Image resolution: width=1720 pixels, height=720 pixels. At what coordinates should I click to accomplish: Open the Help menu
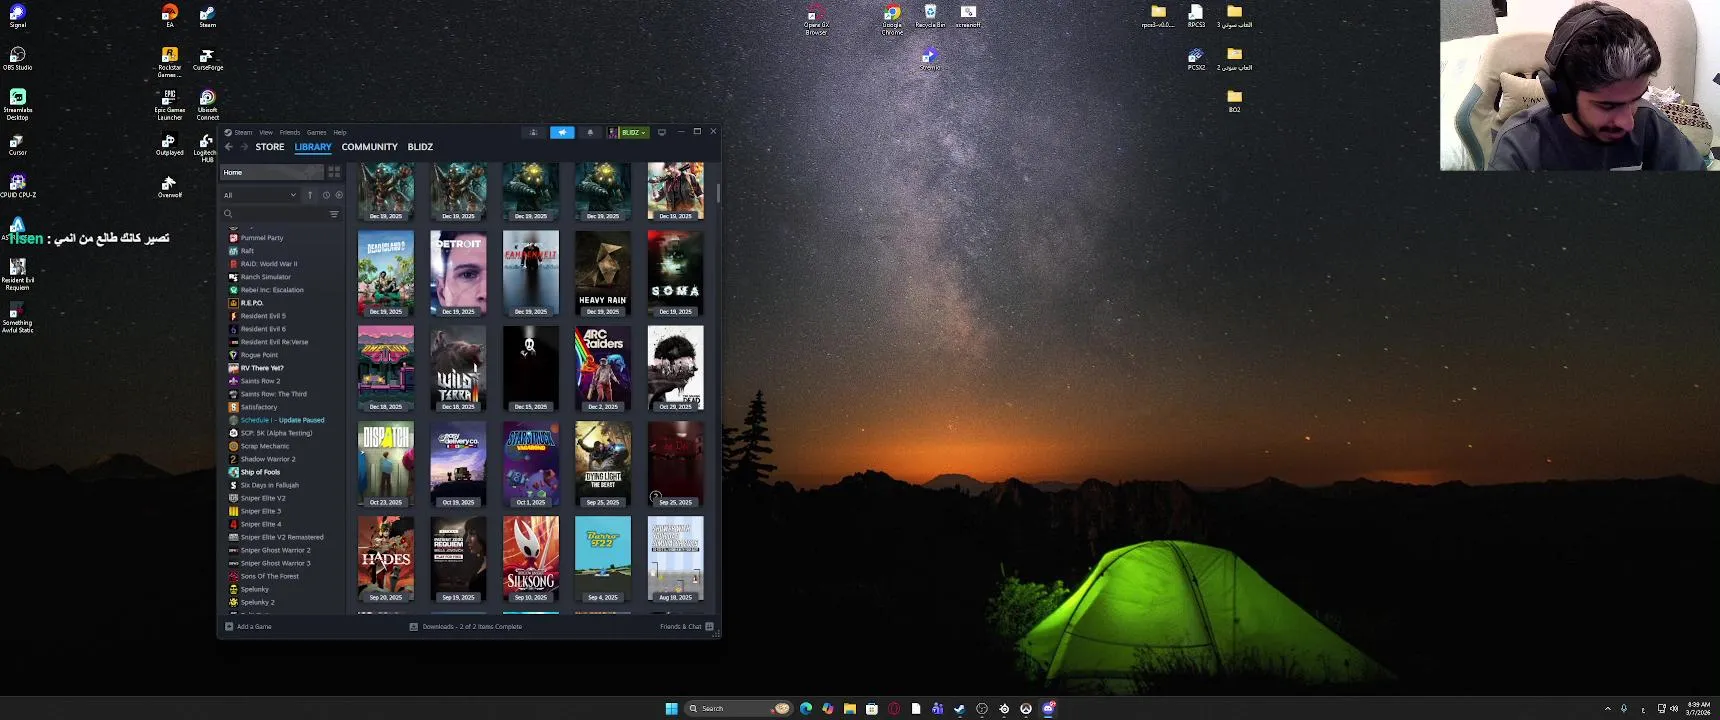pyautogui.click(x=340, y=132)
